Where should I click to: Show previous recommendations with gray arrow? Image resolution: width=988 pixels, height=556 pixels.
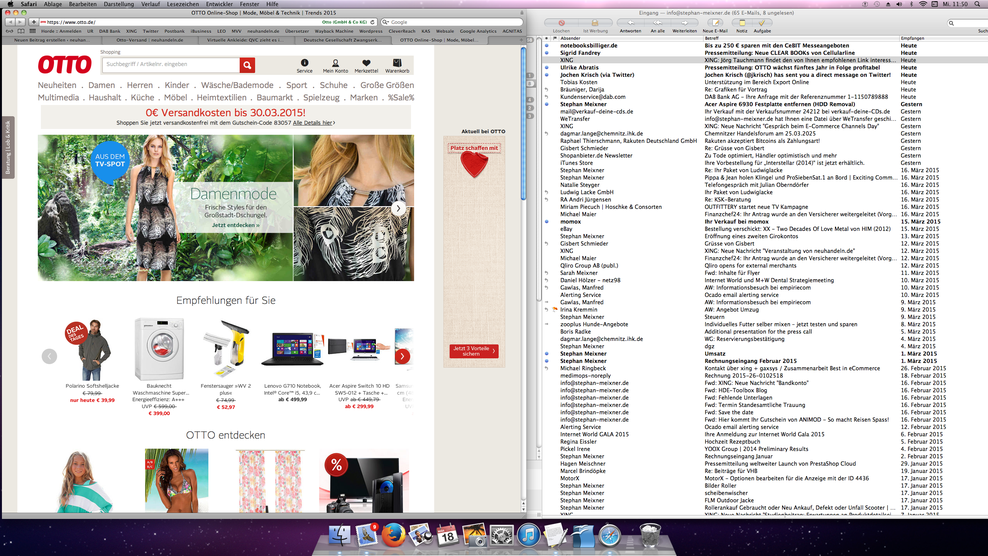(x=49, y=356)
